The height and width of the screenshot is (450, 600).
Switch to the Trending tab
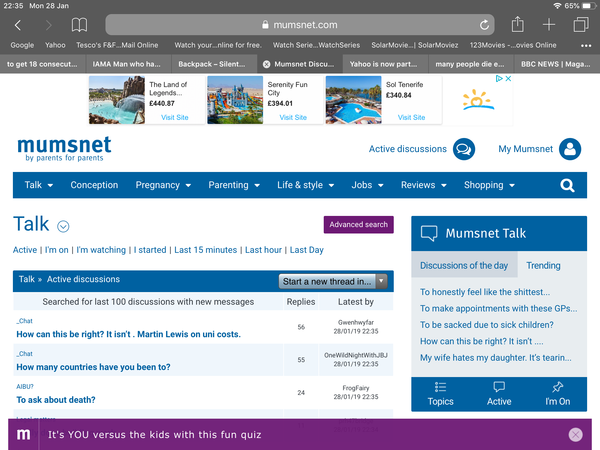543,265
